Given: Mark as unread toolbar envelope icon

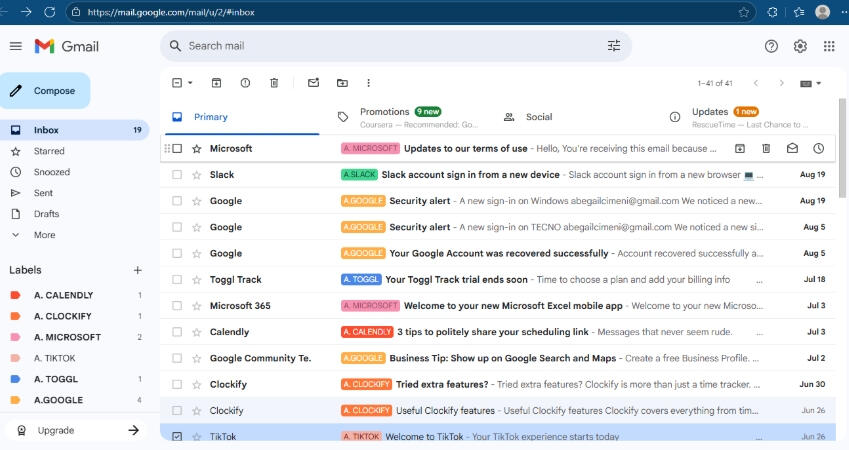Looking at the screenshot, I should 314,83.
